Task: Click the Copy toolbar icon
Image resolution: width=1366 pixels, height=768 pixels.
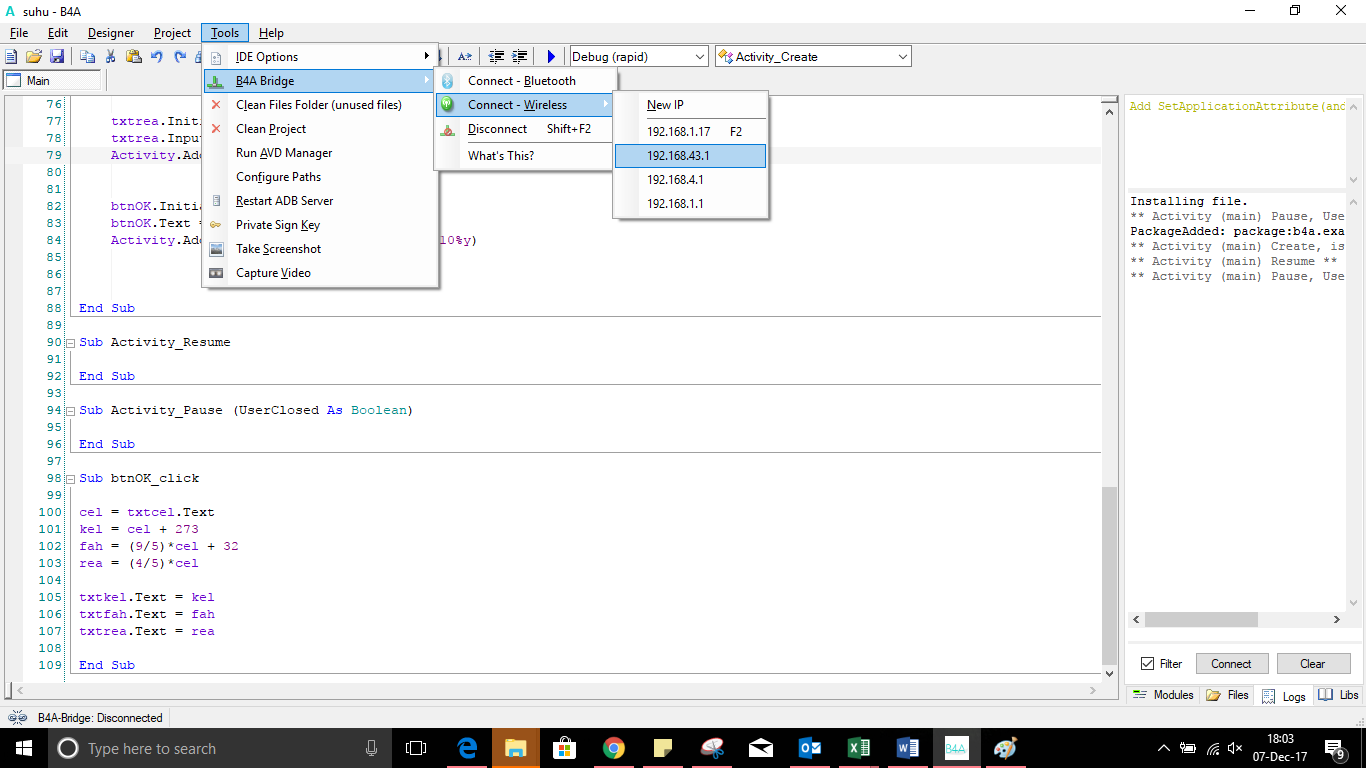Action: pyautogui.click(x=87, y=57)
